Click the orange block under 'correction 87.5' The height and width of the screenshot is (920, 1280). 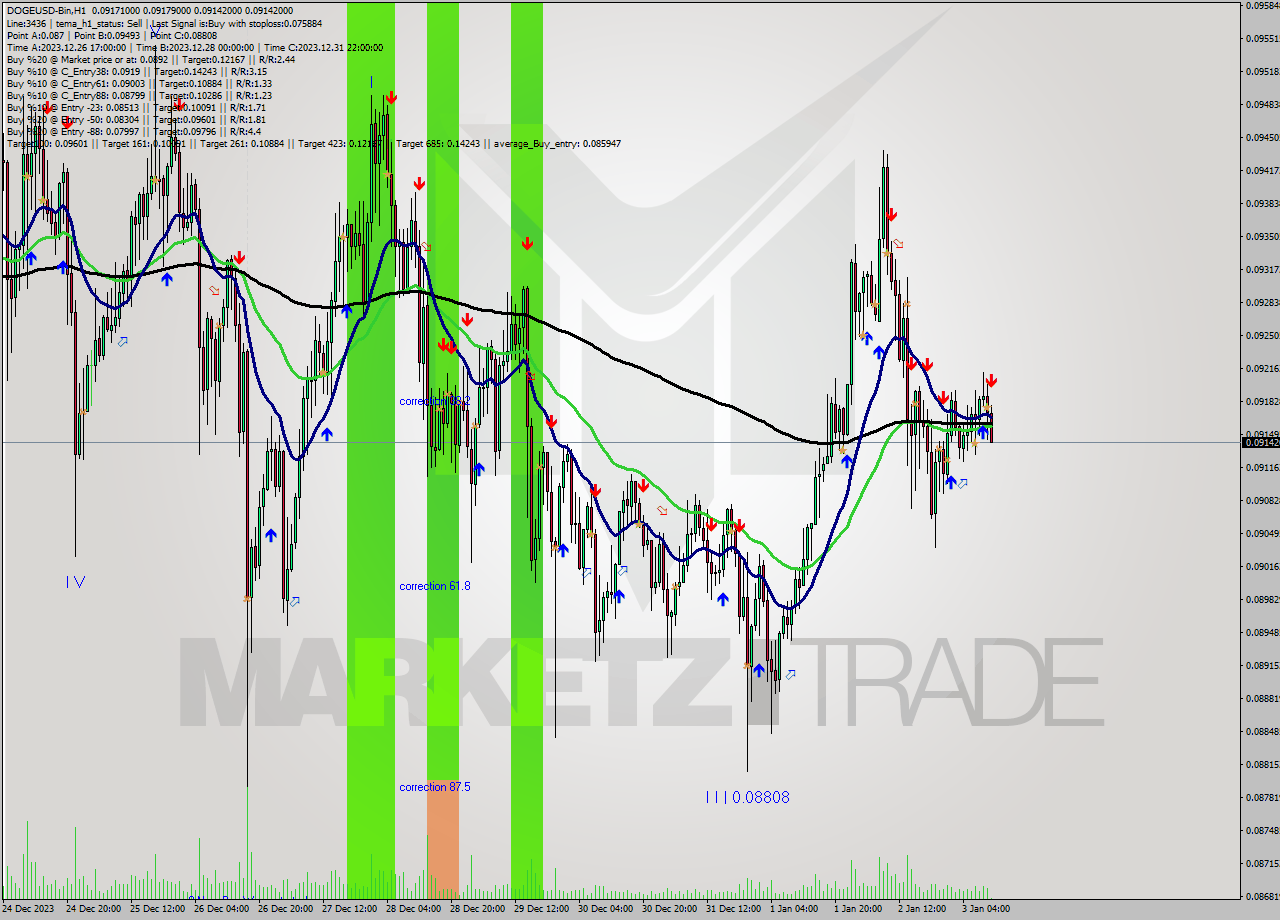pos(443,839)
